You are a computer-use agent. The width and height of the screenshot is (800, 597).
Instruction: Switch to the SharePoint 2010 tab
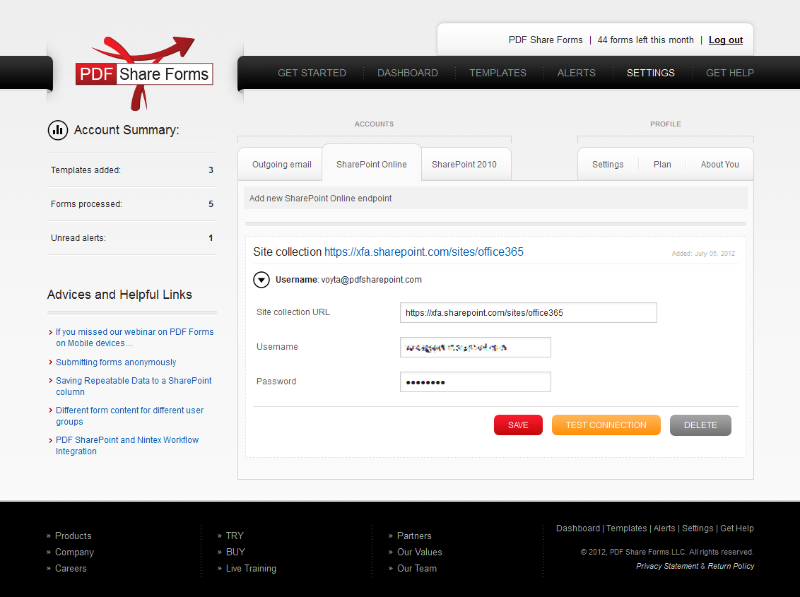pos(464,164)
